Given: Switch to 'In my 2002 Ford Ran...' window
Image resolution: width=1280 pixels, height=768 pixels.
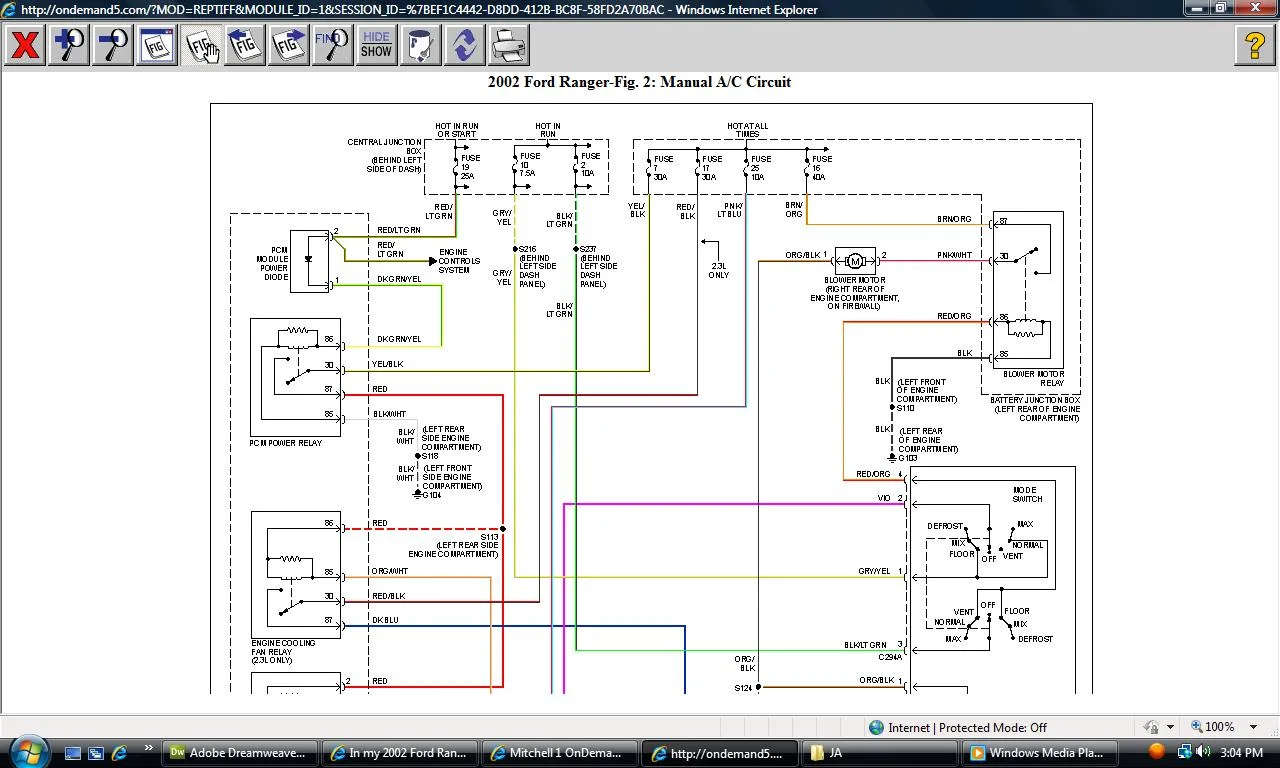Looking at the screenshot, I should point(401,753).
